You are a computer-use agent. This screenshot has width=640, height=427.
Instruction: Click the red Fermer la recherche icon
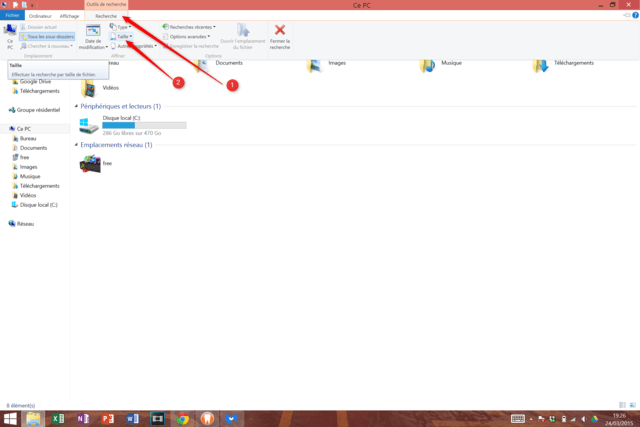(279, 32)
